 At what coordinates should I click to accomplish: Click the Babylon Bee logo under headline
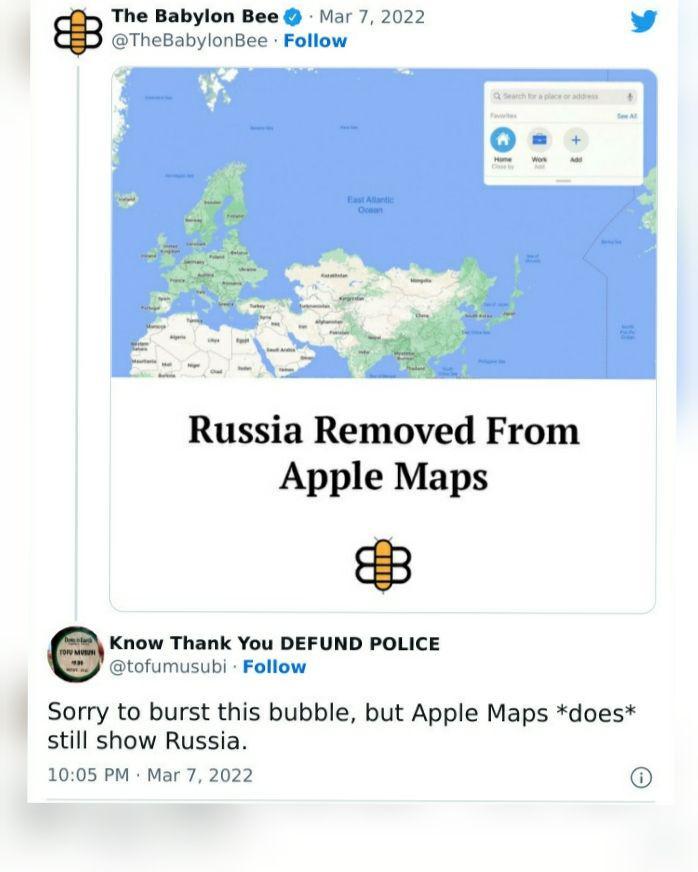(x=383, y=564)
